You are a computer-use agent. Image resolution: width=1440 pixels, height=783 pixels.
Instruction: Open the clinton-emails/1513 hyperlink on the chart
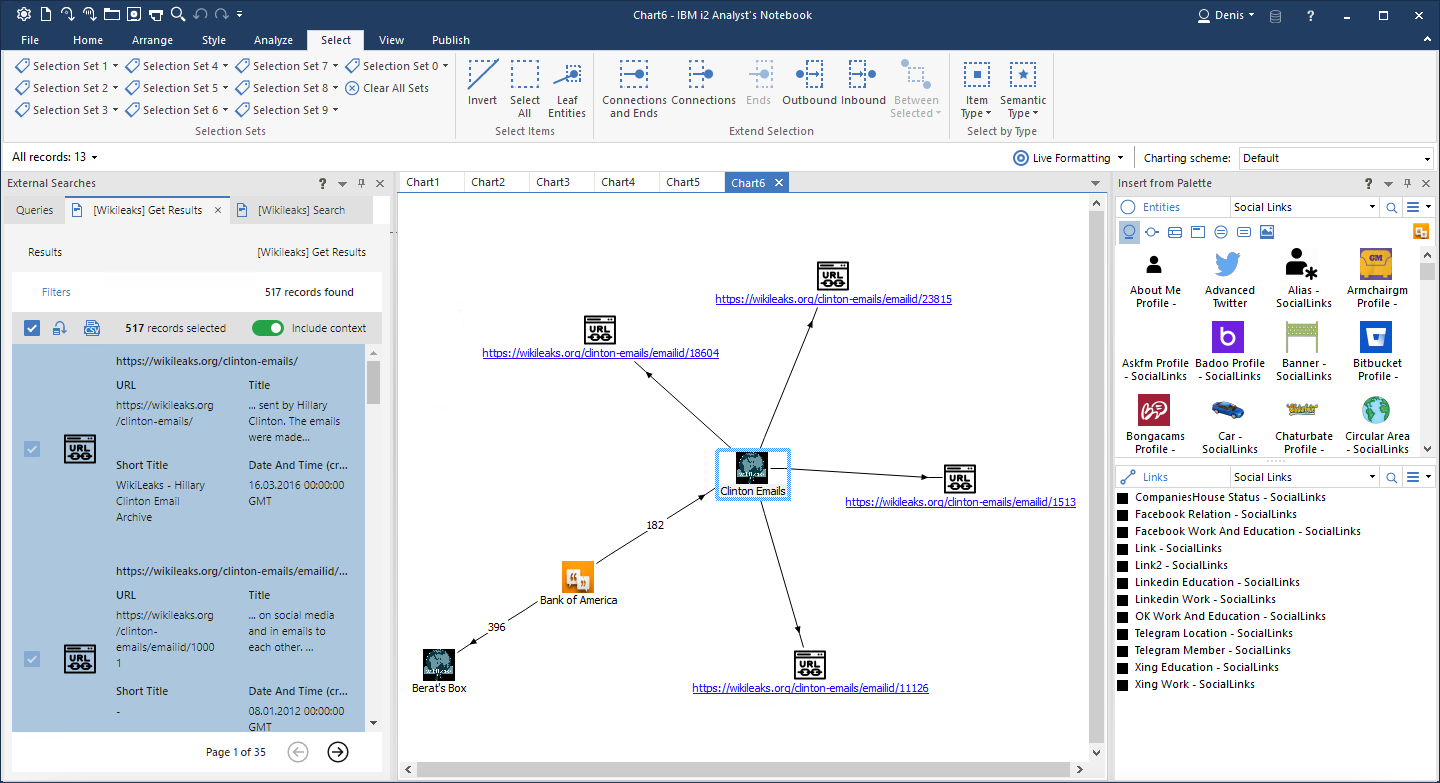pos(960,501)
